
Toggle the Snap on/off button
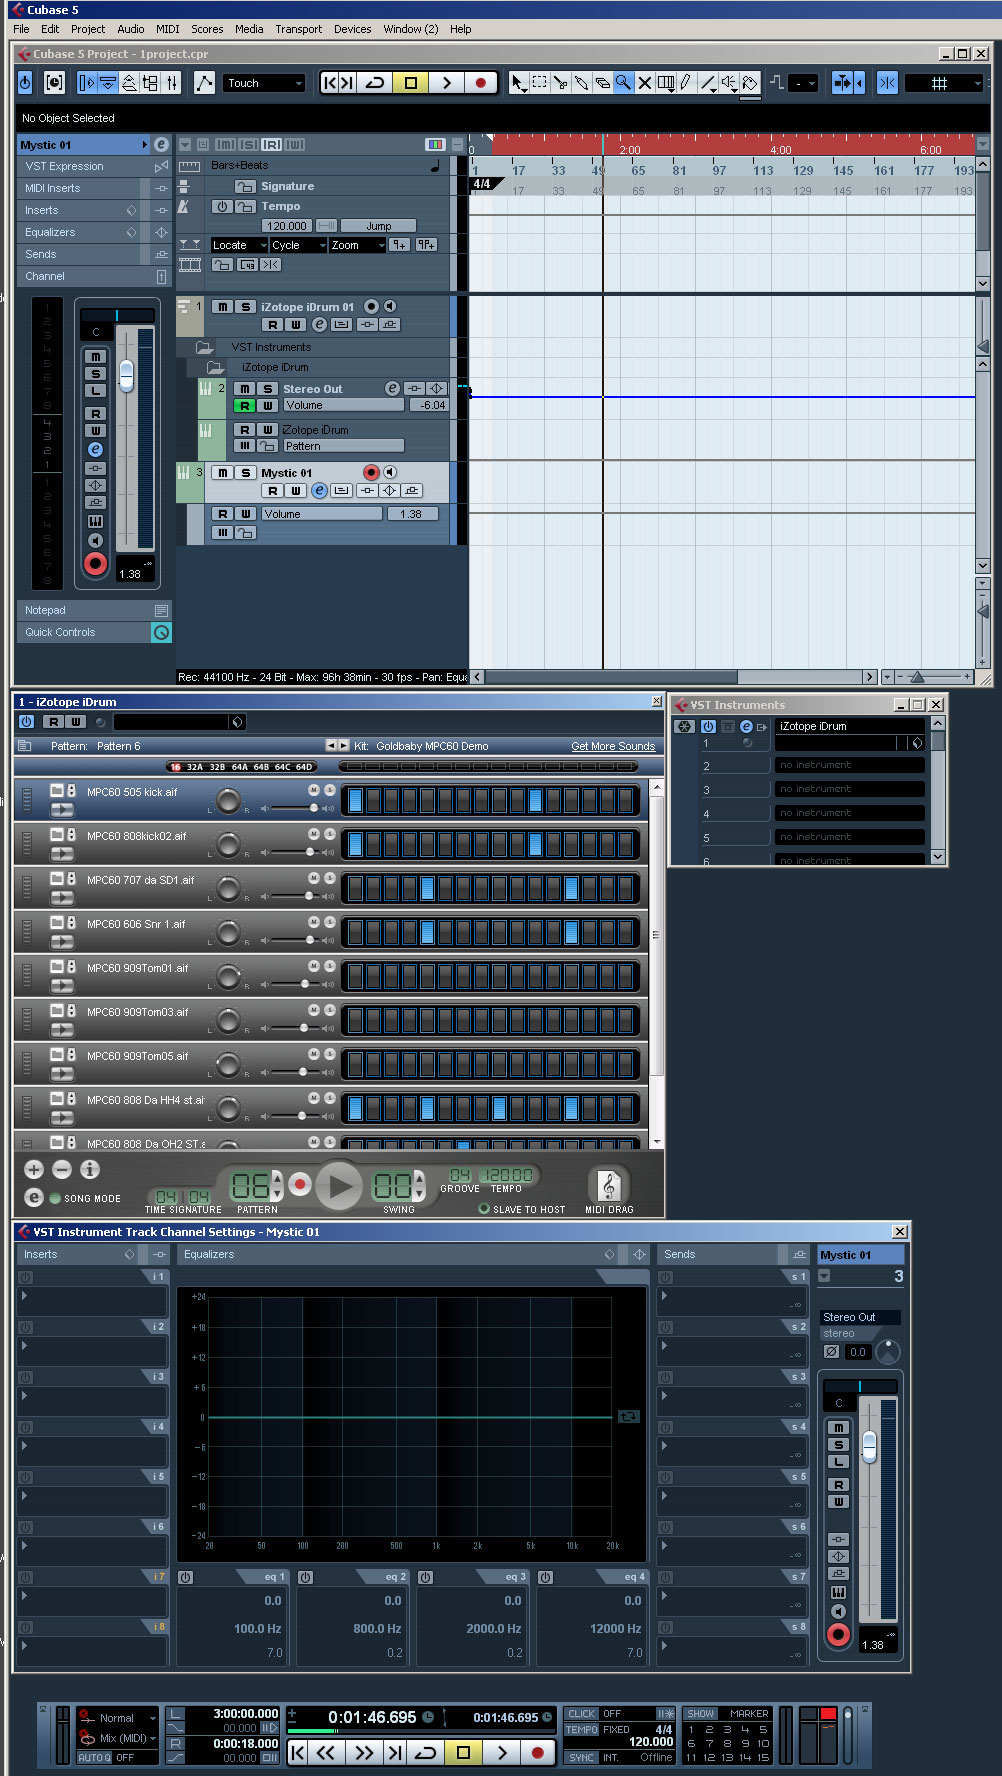click(887, 83)
